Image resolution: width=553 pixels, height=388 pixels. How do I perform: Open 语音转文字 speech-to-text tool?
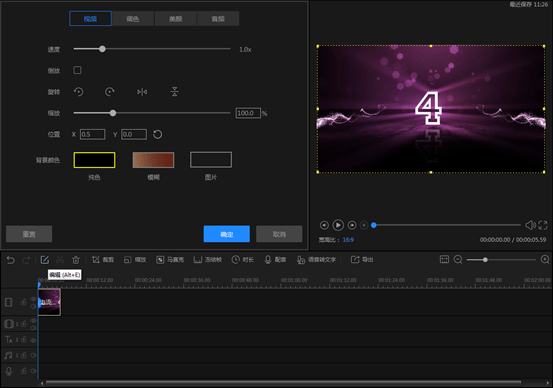(x=316, y=260)
